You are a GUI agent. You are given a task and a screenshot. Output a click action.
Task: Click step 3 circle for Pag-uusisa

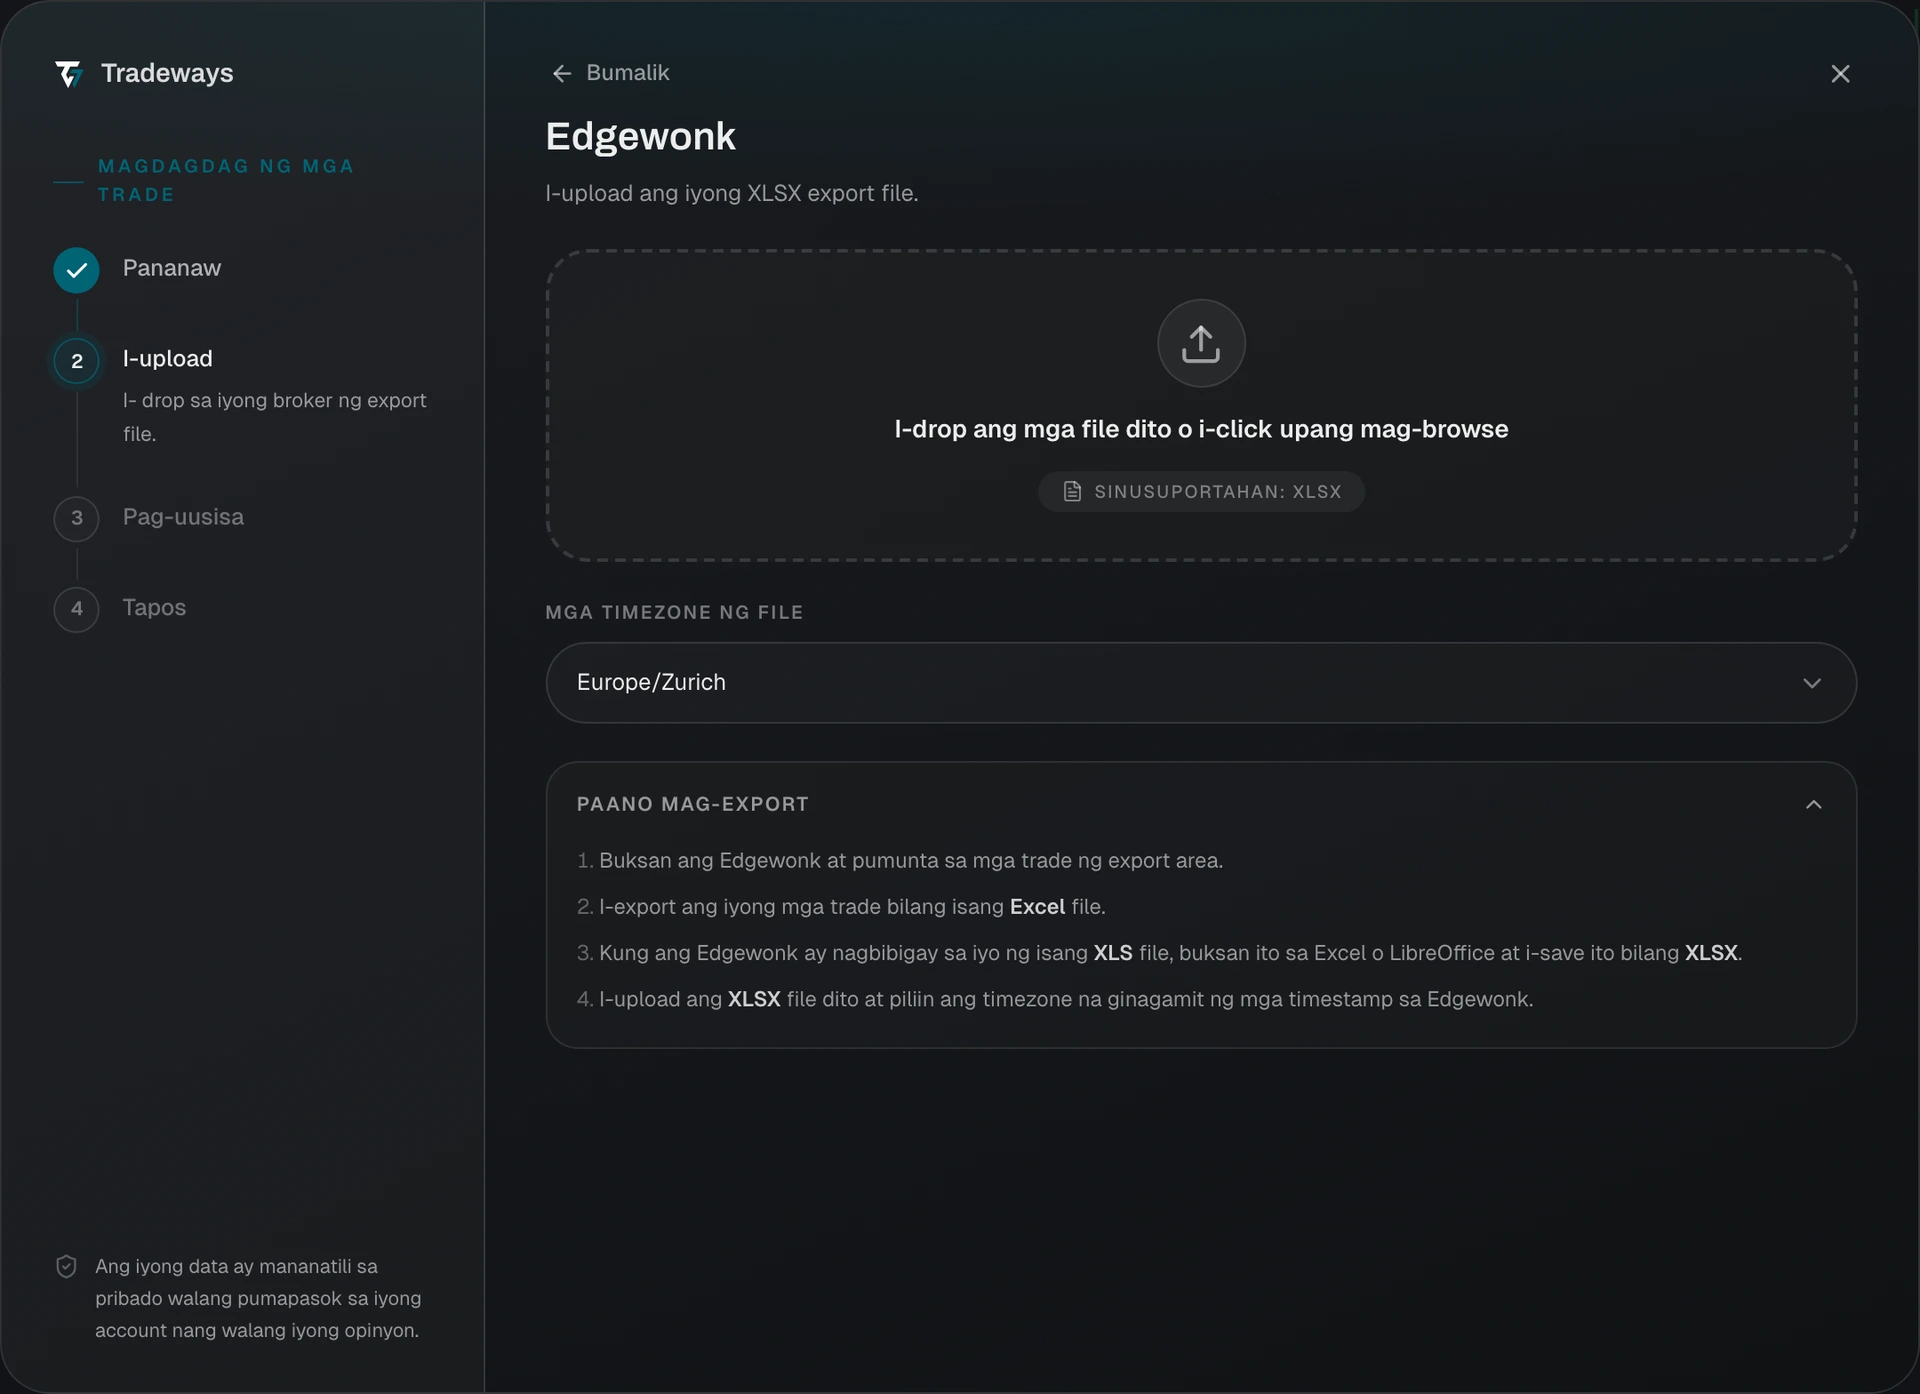tap(76, 518)
